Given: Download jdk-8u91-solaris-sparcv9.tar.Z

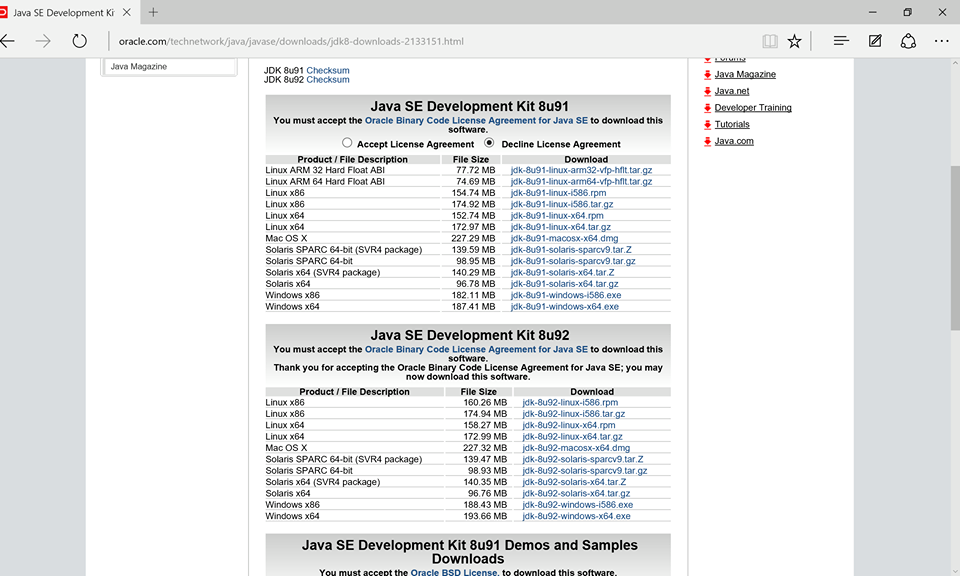Looking at the screenshot, I should (571, 250).
